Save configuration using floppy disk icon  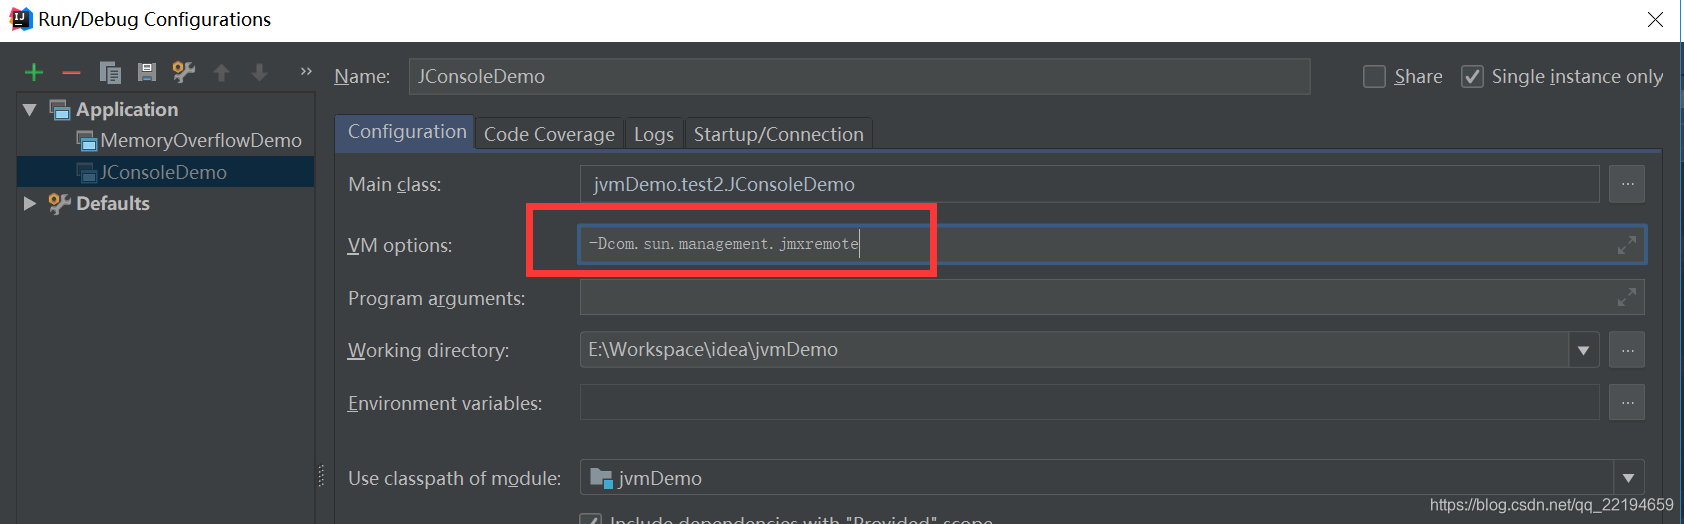point(147,72)
